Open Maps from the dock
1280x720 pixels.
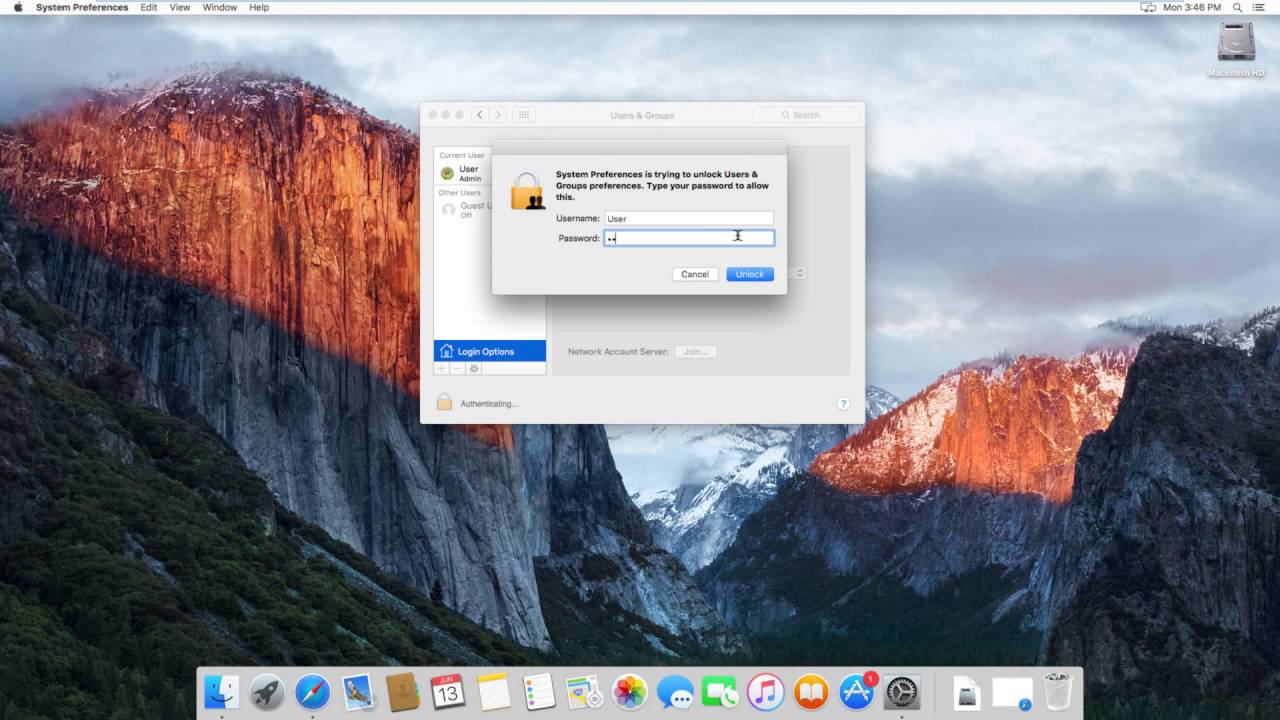[584, 692]
